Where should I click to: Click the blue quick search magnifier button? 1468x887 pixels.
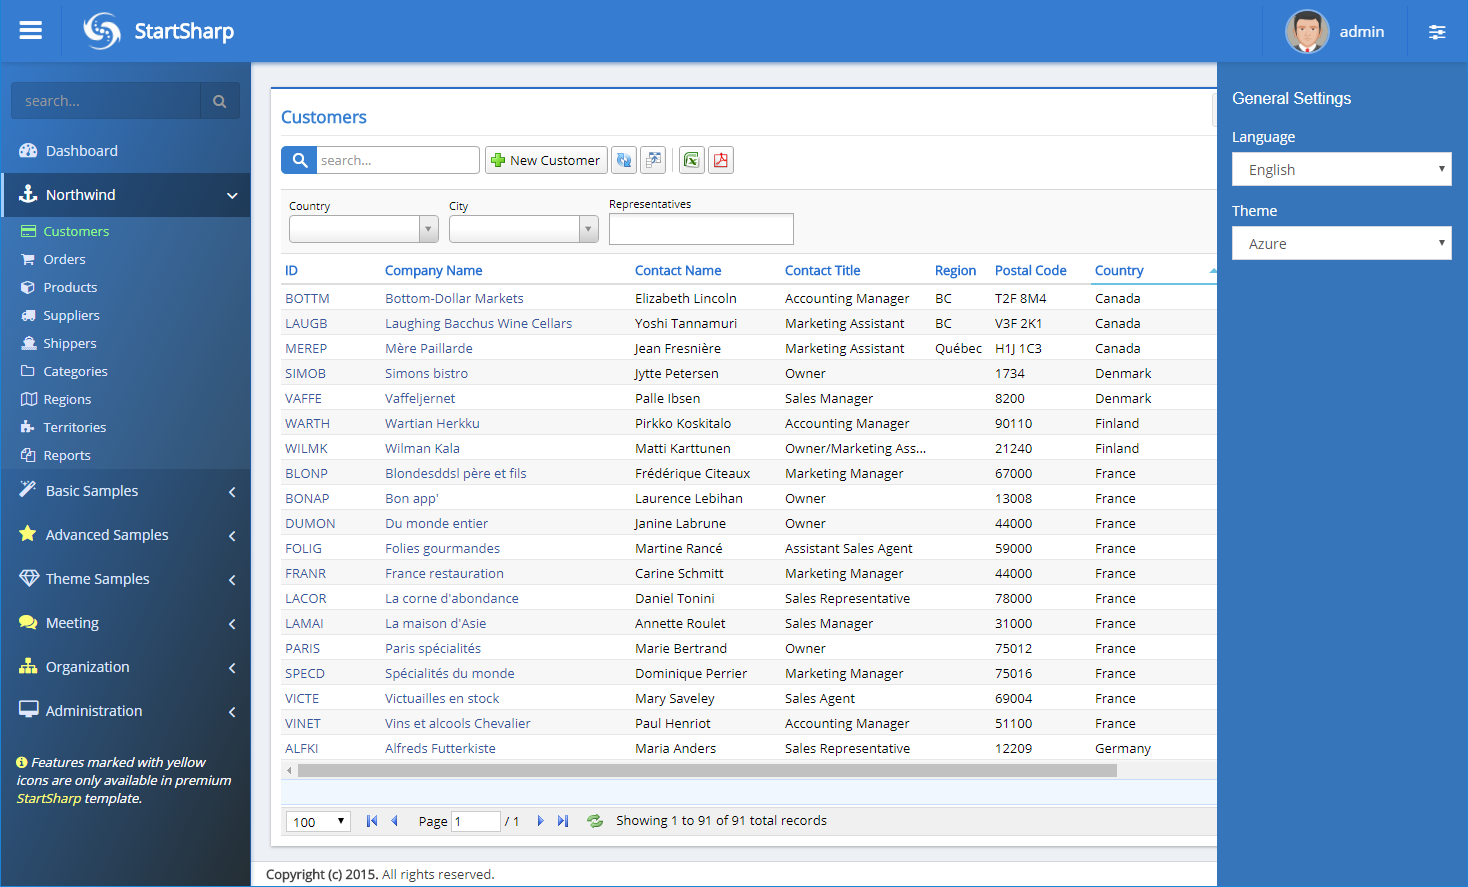[x=299, y=160]
